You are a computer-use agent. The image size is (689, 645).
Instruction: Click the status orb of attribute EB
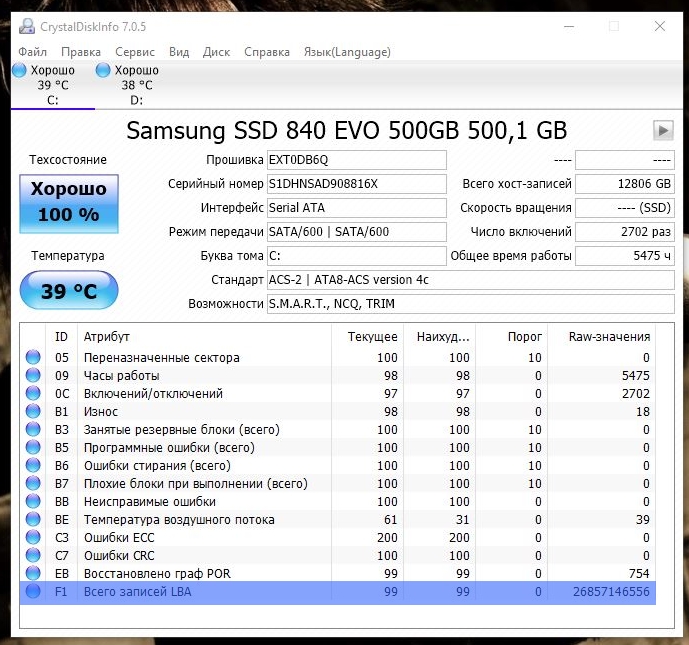(33, 573)
